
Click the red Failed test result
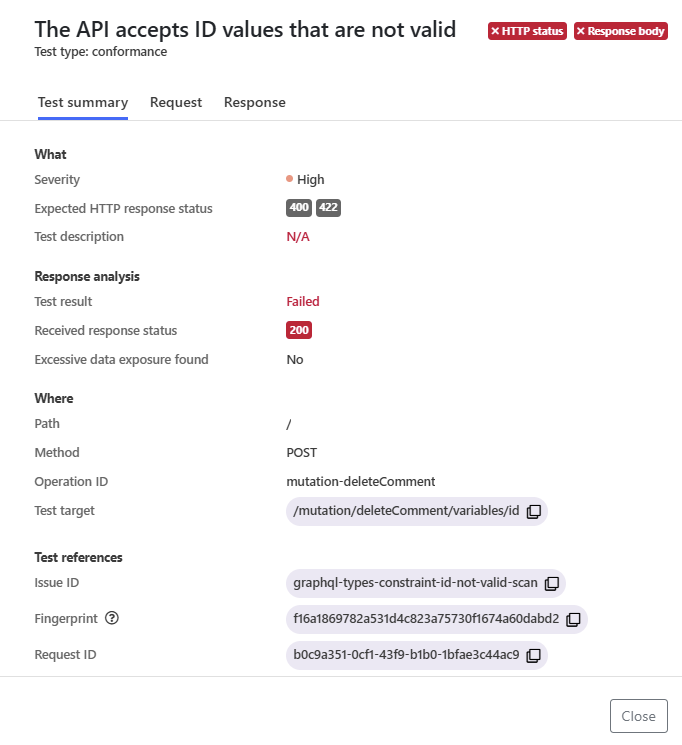click(303, 301)
